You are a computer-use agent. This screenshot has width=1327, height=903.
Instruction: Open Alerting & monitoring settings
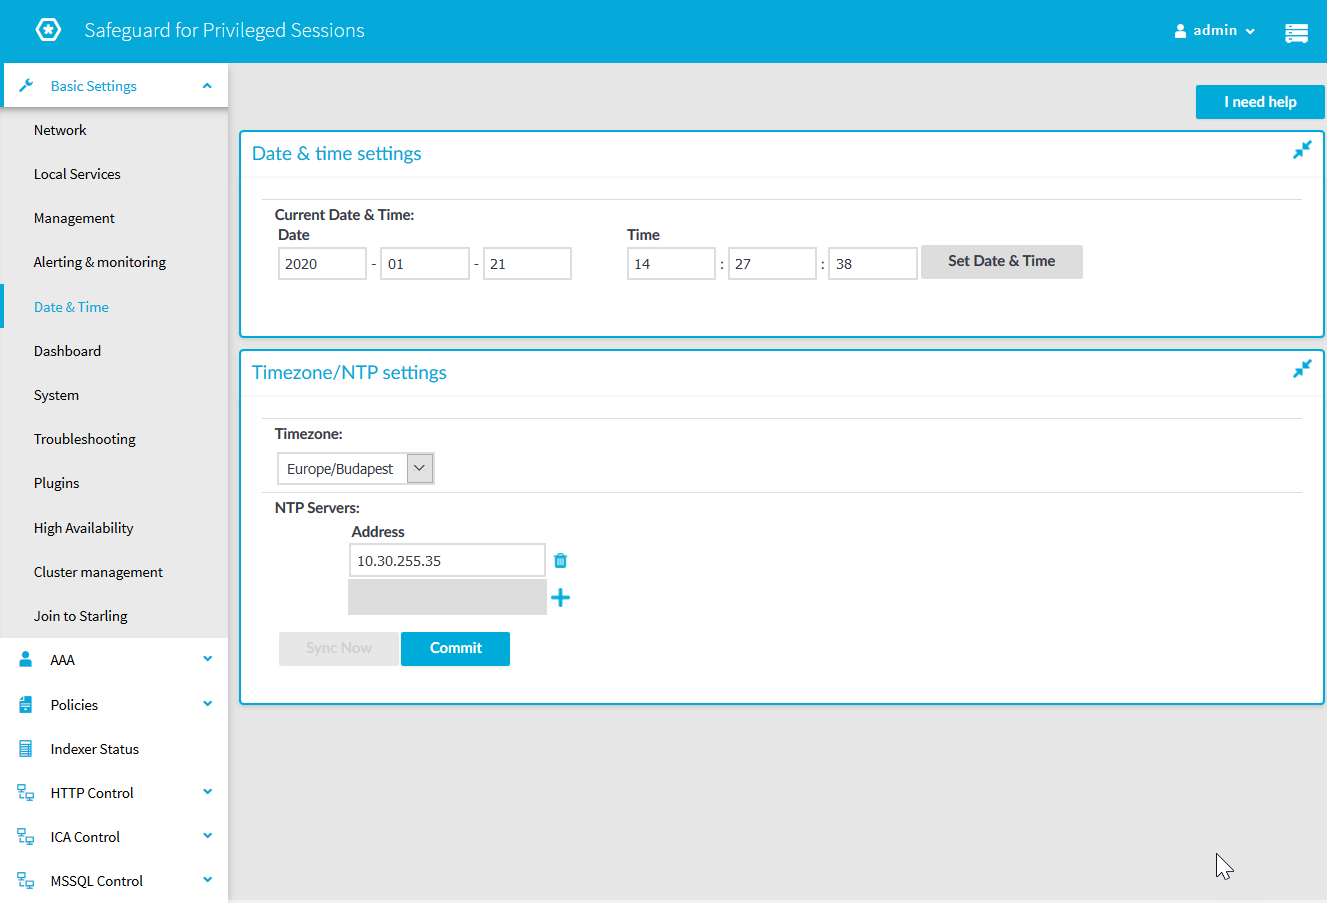(x=100, y=262)
